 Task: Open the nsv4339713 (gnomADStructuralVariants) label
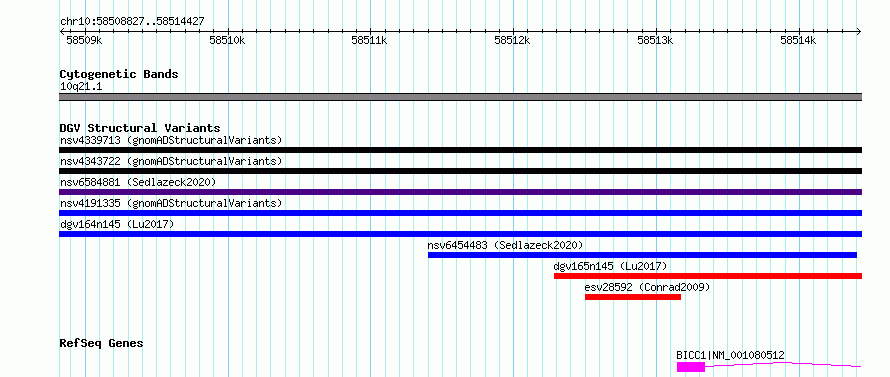point(171,140)
